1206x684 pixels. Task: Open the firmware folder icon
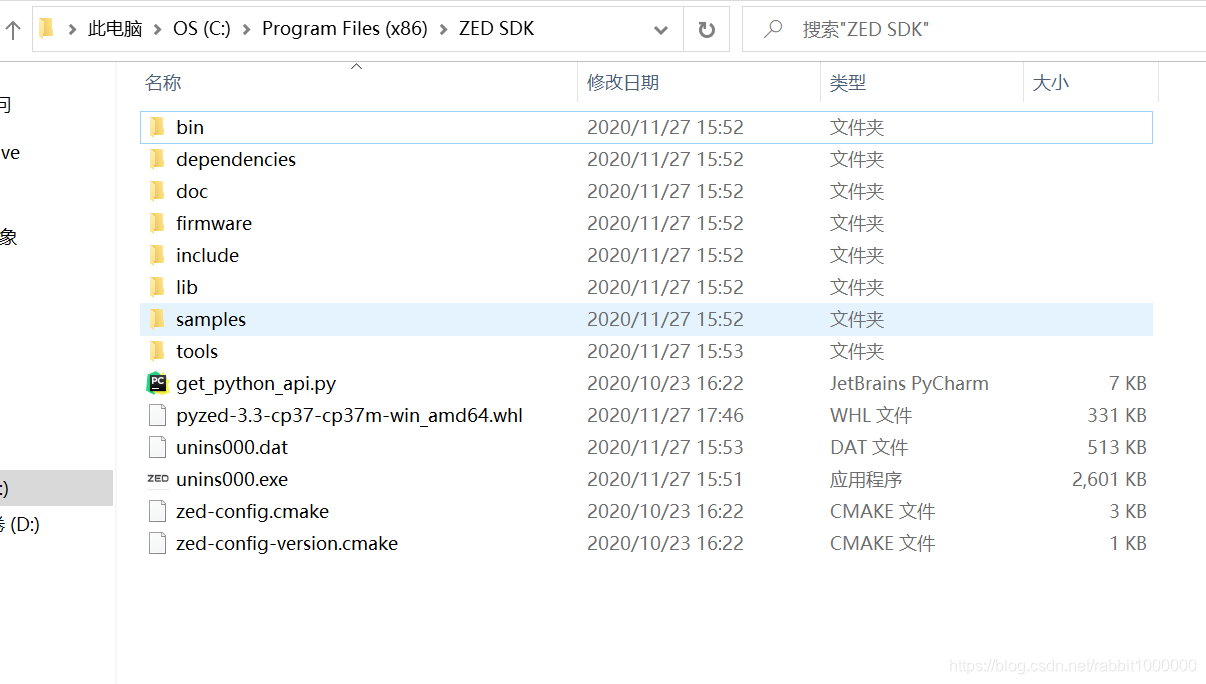tap(158, 223)
